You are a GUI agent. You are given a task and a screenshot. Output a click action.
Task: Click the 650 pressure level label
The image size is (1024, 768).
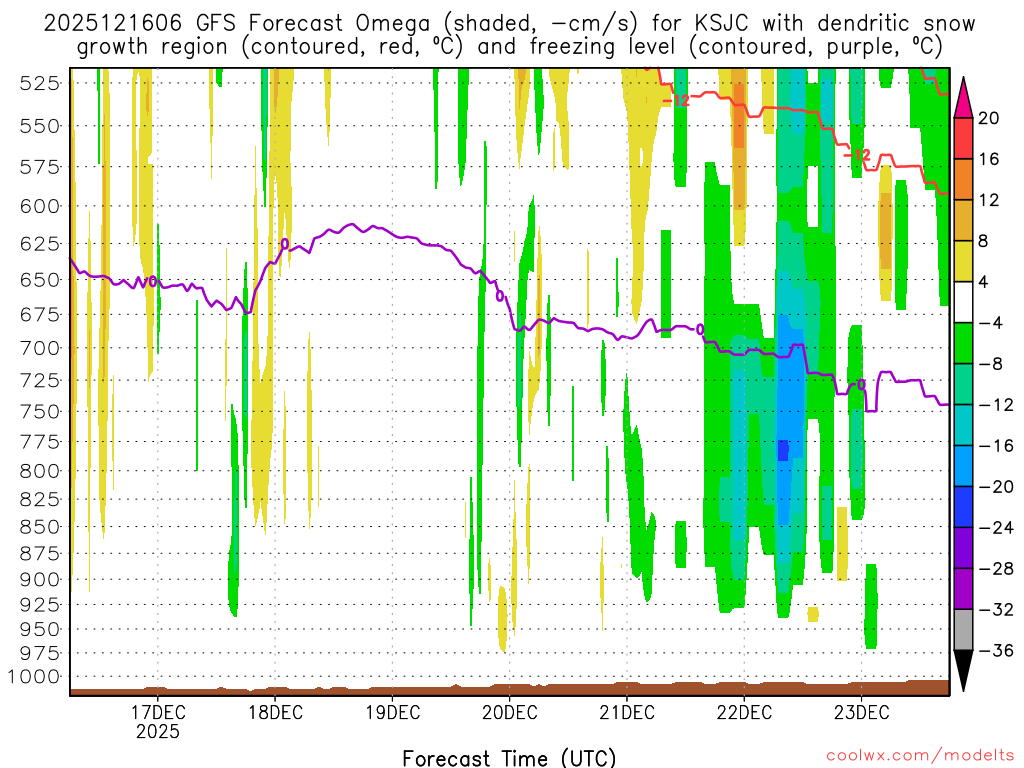(x=39, y=280)
